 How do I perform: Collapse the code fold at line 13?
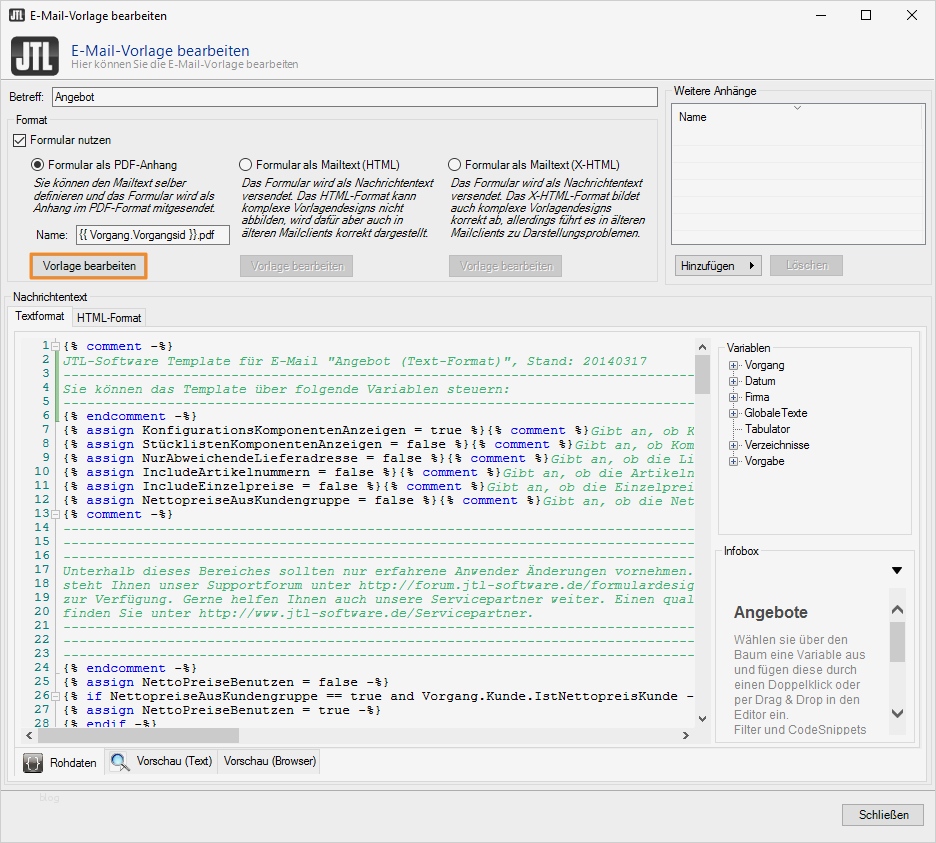55,514
